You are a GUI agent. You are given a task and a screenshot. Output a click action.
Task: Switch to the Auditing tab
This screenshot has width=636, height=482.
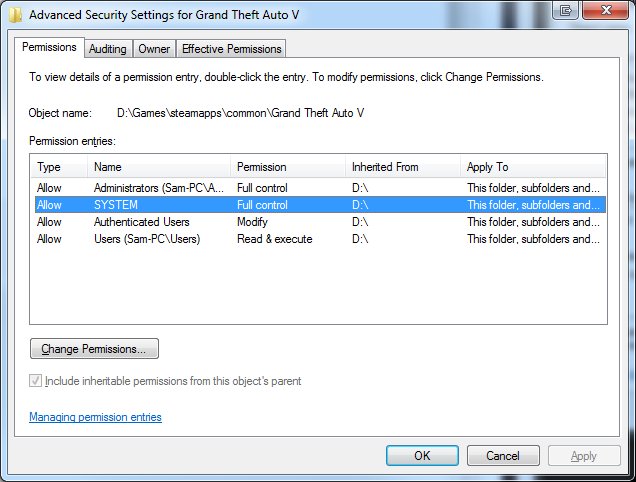[x=107, y=48]
